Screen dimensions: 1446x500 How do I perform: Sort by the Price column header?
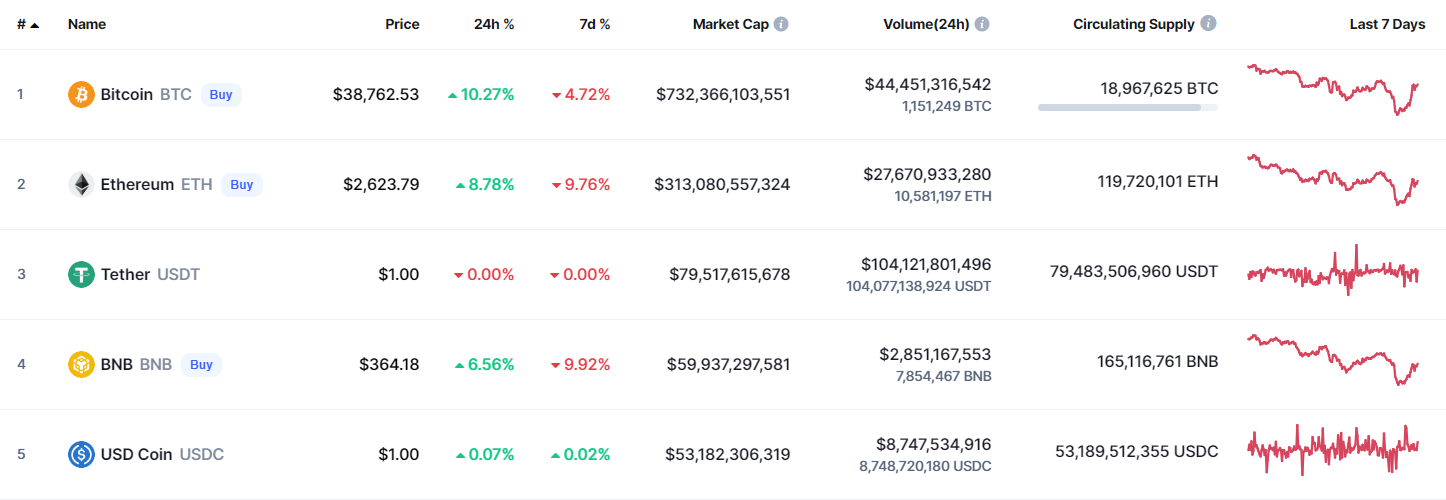click(402, 24)
